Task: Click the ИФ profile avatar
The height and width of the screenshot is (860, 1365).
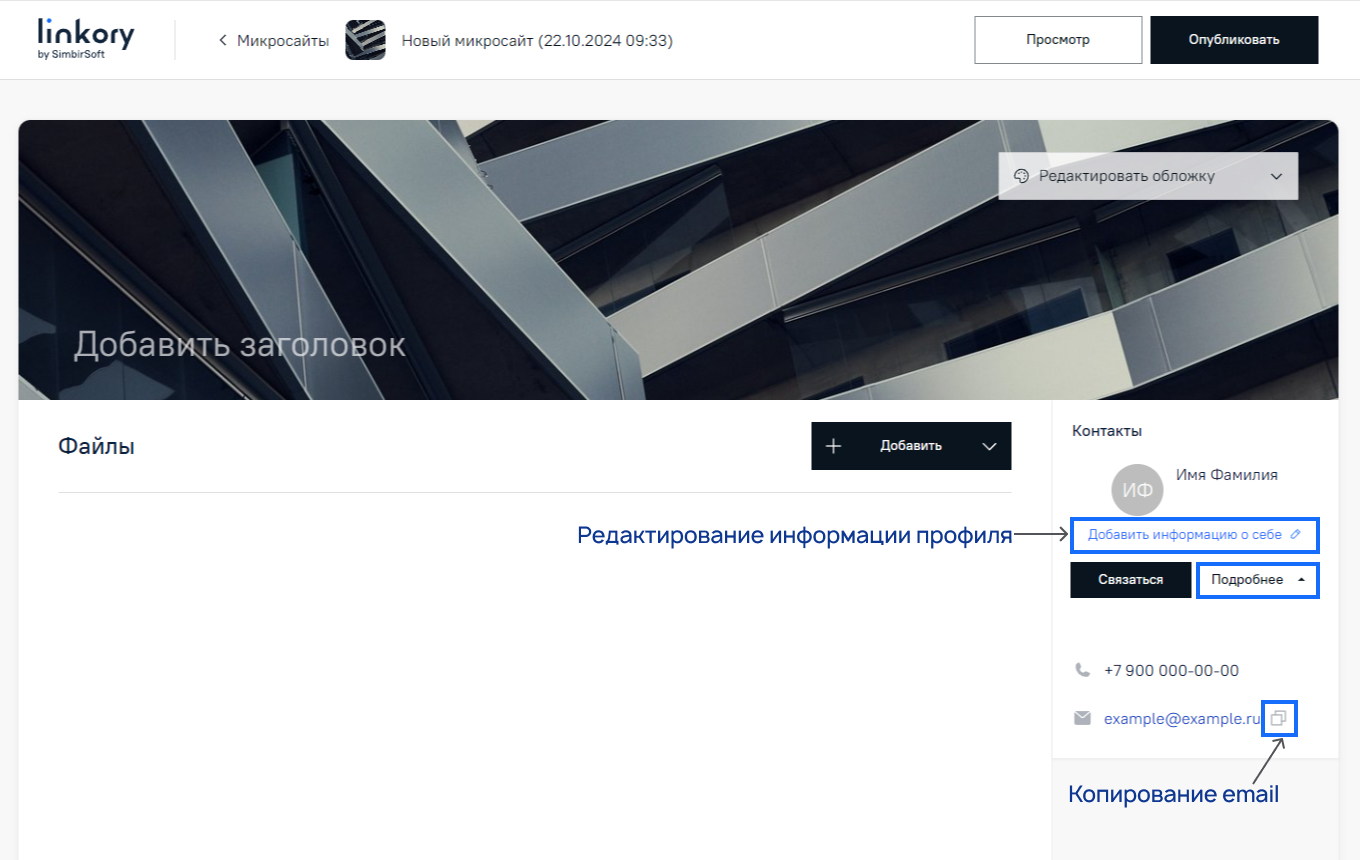Action: [x=1138, y=490]
